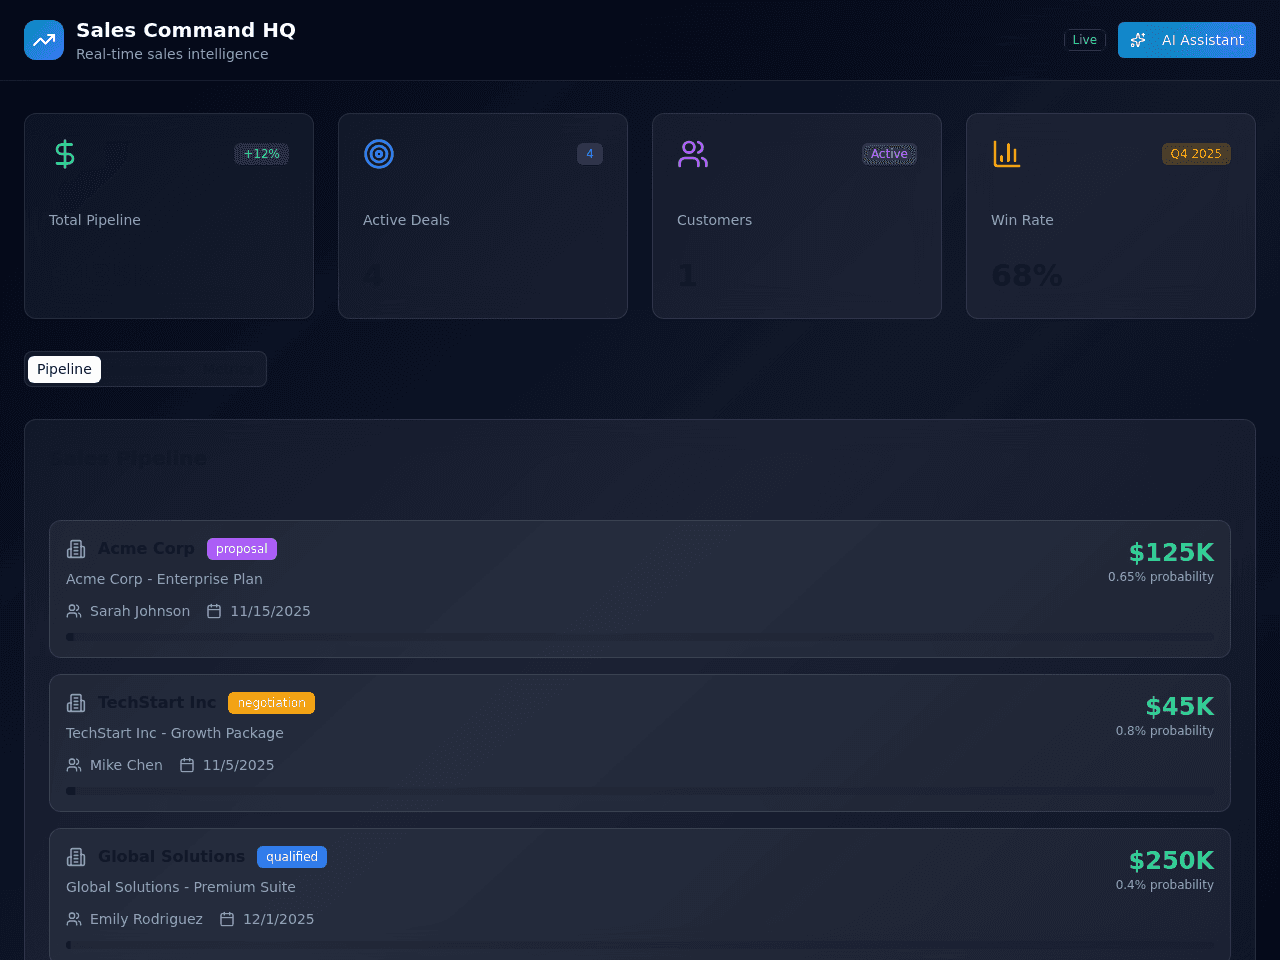The image size is (1280, 960).
Task: Open the AI Assistant panel
Action: [1187, 40]
